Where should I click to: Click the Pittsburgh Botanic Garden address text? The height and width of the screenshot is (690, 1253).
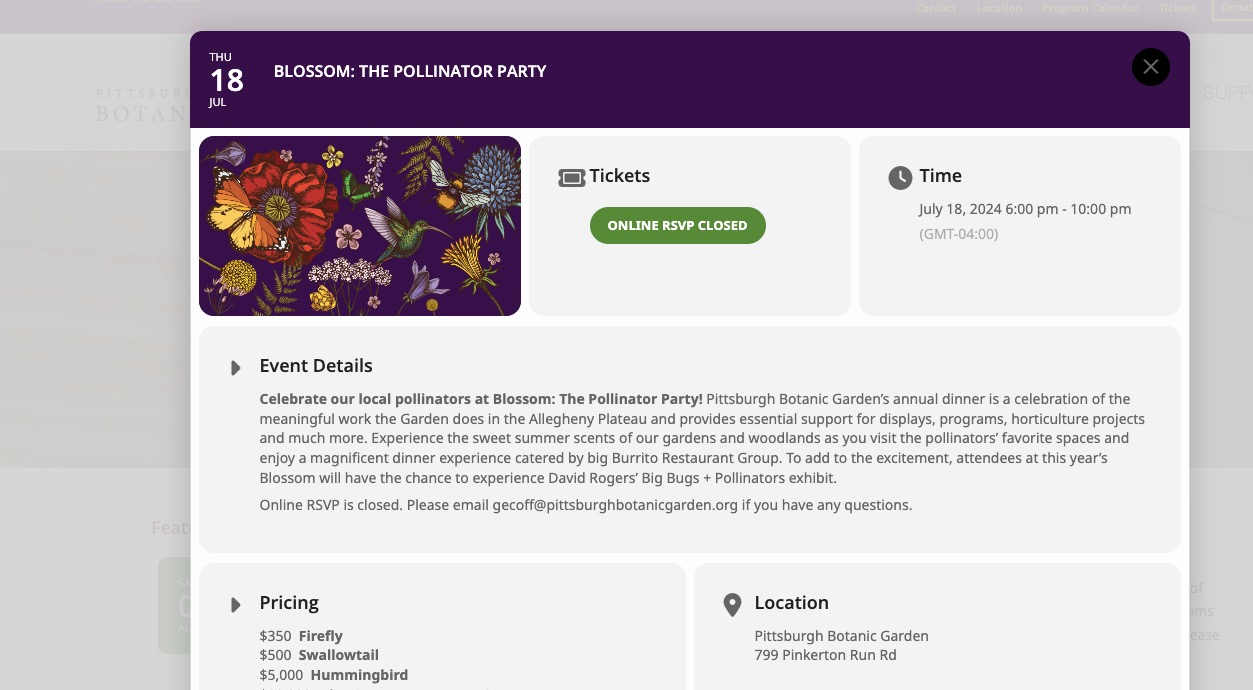click(x=842, y=645)
